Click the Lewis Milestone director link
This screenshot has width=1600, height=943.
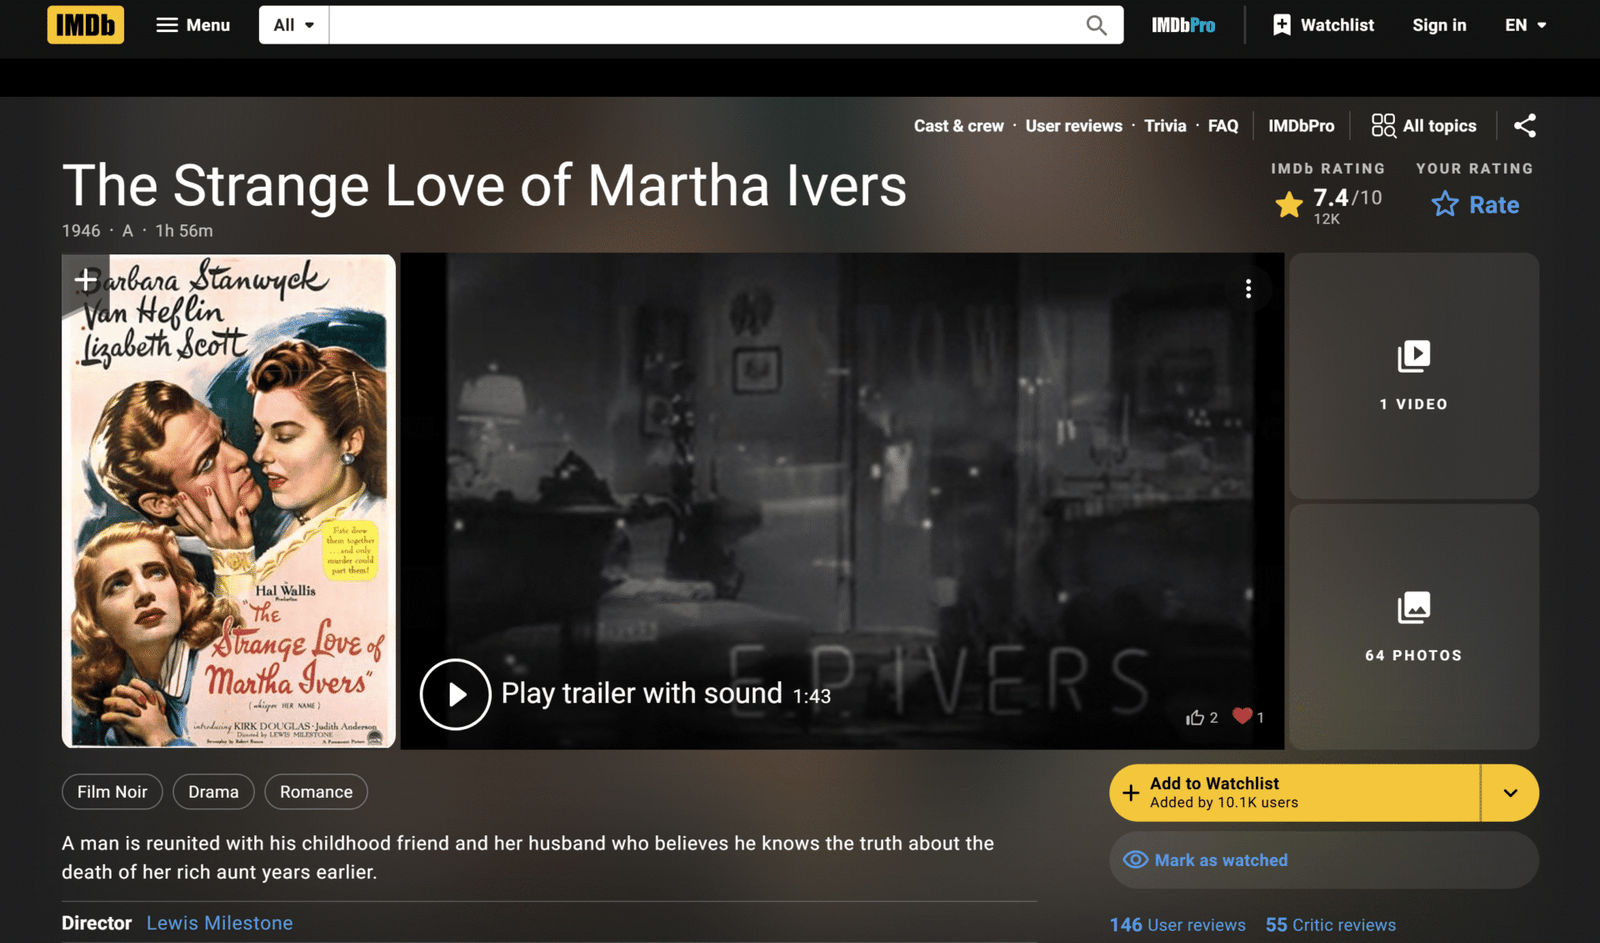point(219,923)
